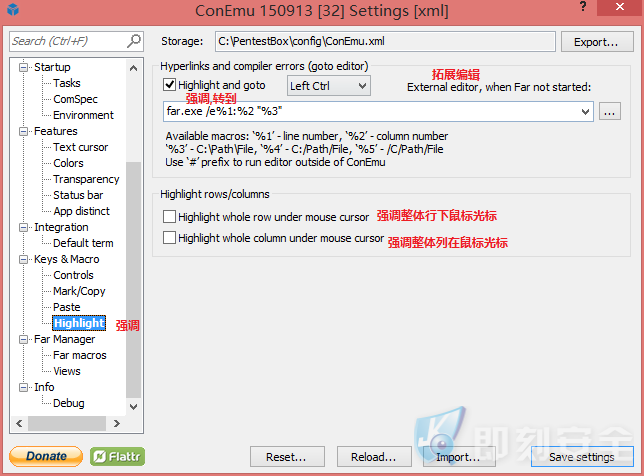Open the Left Ctrl modifier dropdown
Image resolution: width=644 pixels, height=476 pixels.
pyautogui.click(x=329, y=86)
